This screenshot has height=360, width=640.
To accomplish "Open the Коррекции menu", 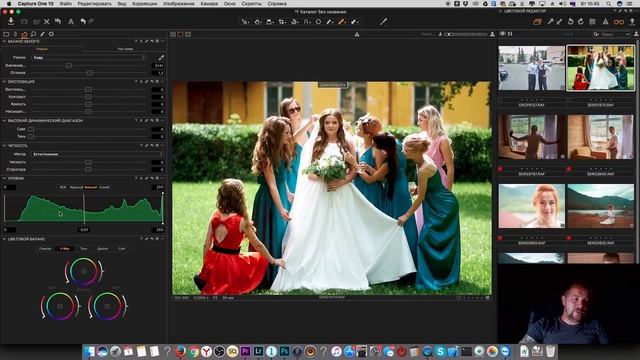I will point(144,3).
